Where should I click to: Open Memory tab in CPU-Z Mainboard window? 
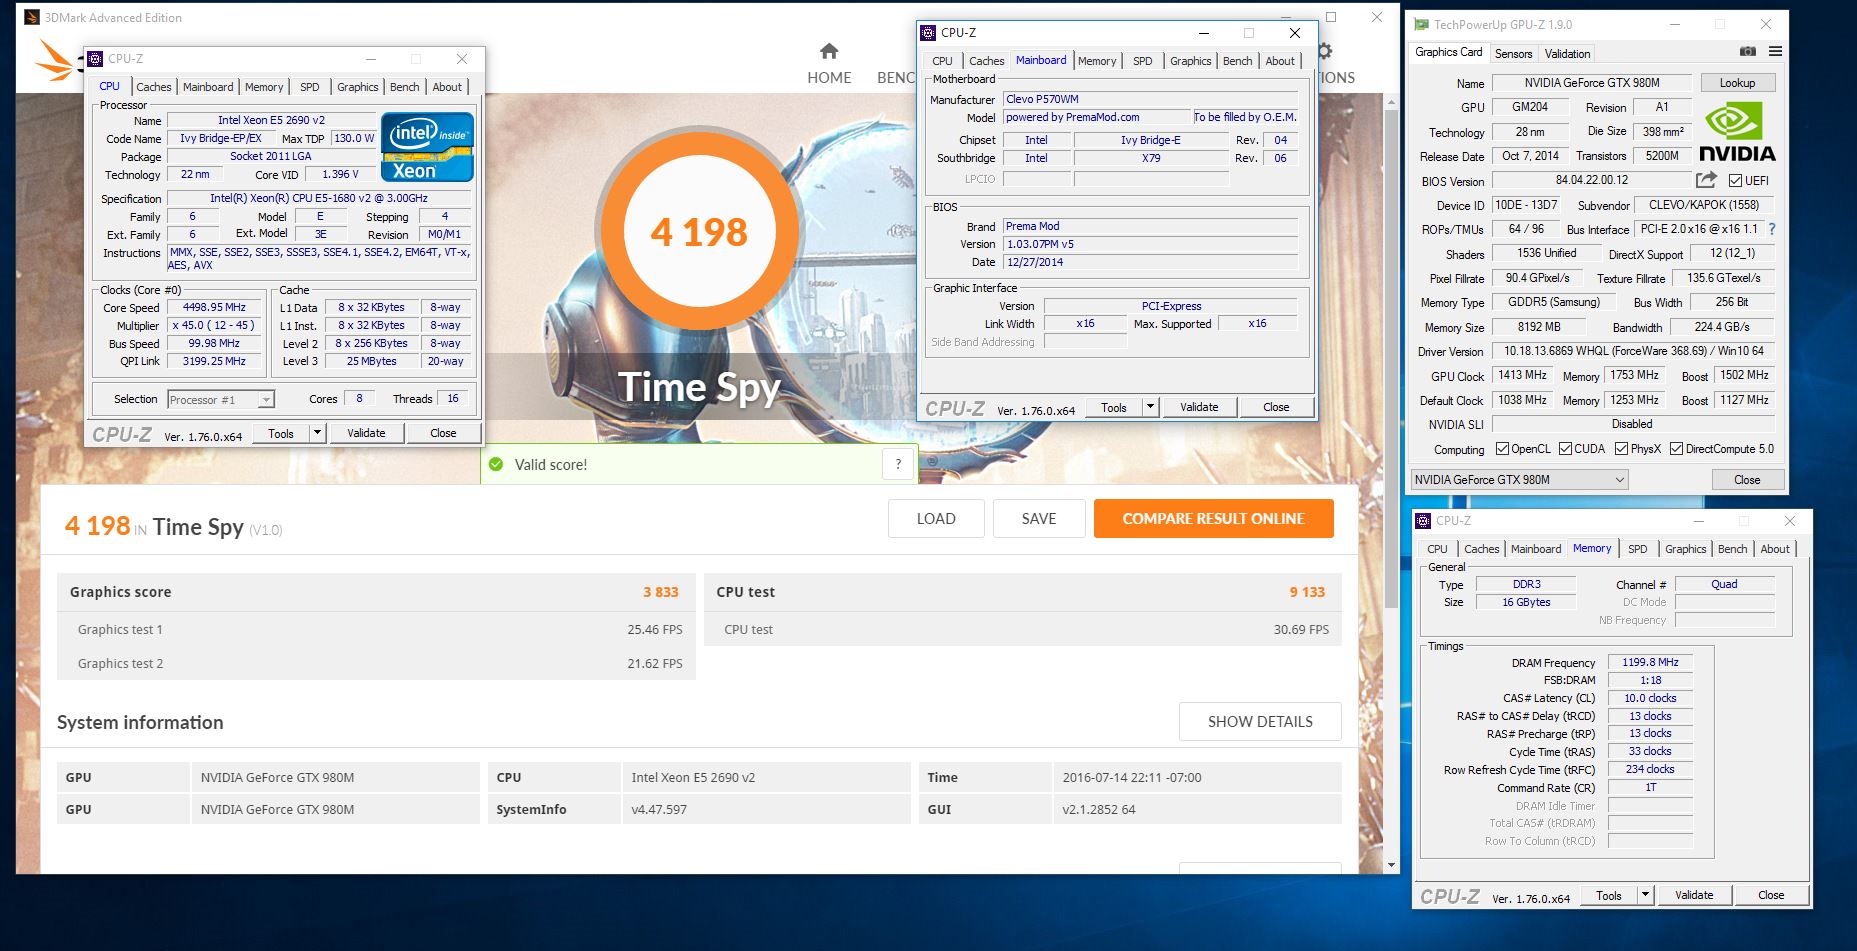[1097, 61]
